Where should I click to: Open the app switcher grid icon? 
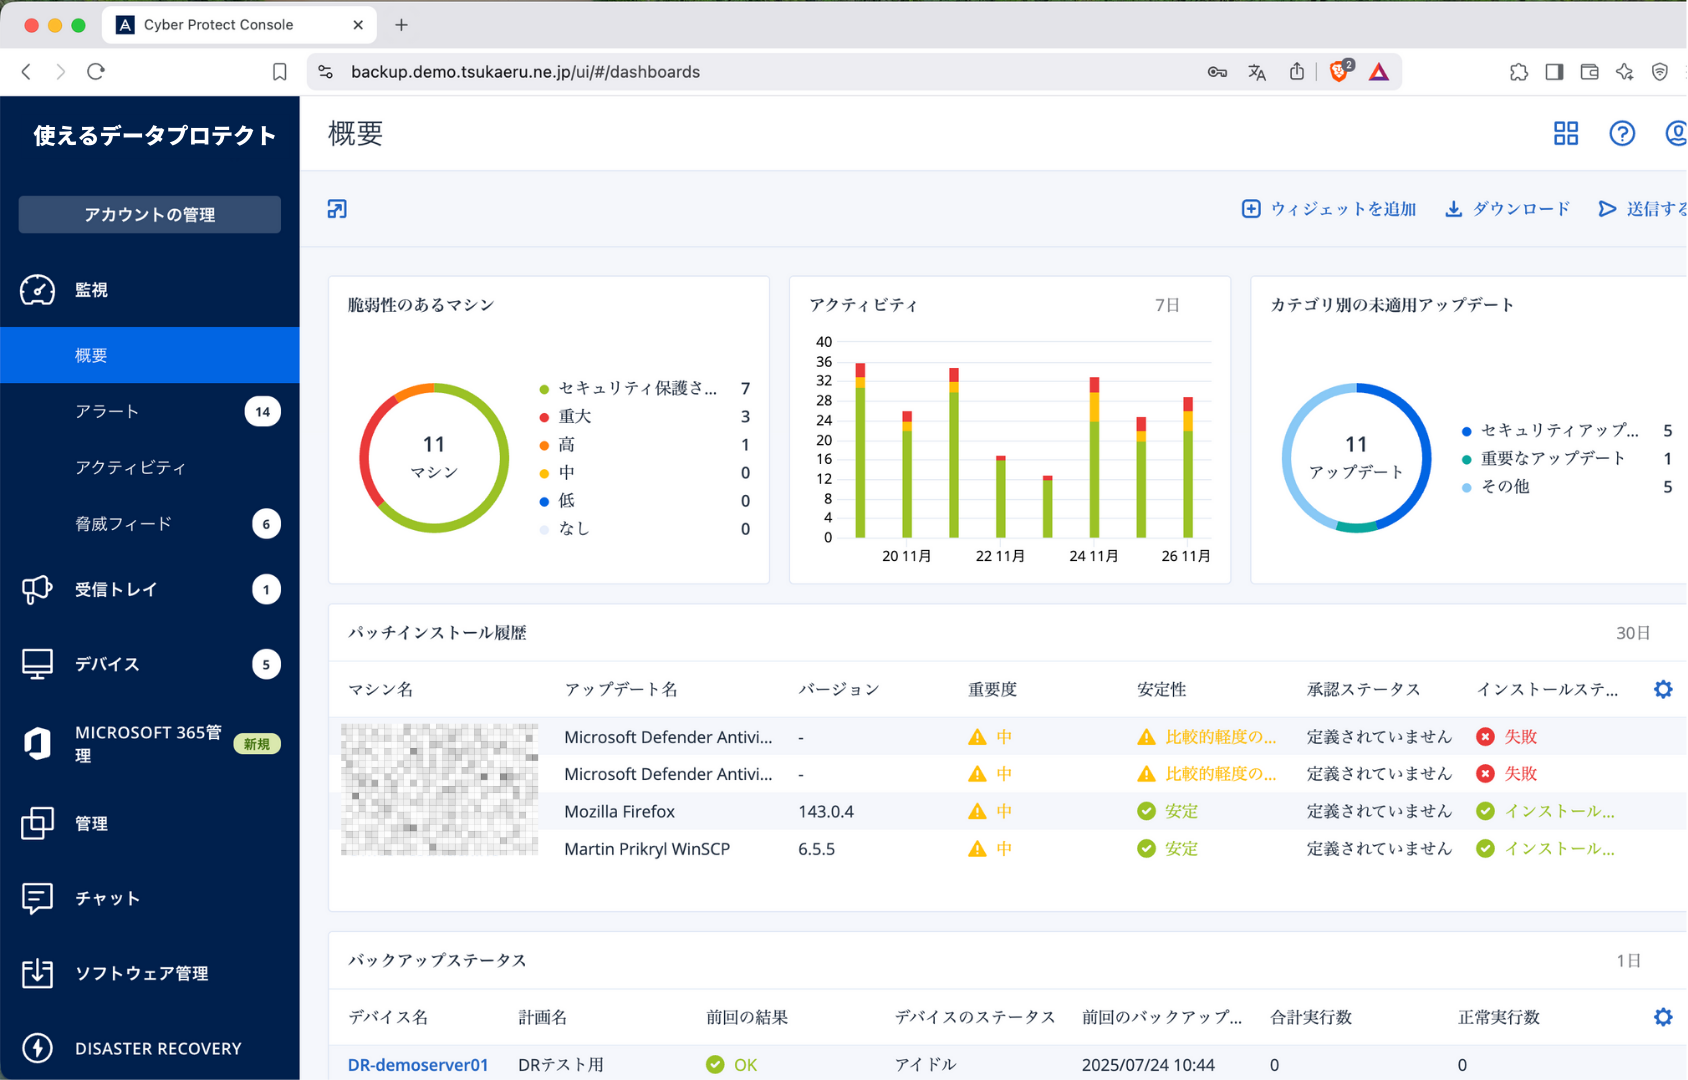coord(1565,133)
